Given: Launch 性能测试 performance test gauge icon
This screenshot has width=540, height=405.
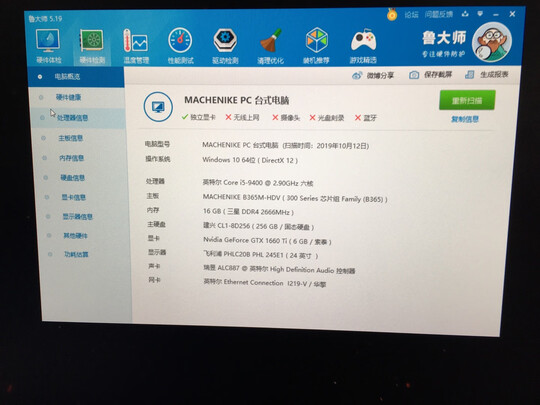Looking at the screenshot, I should (180, 46).
